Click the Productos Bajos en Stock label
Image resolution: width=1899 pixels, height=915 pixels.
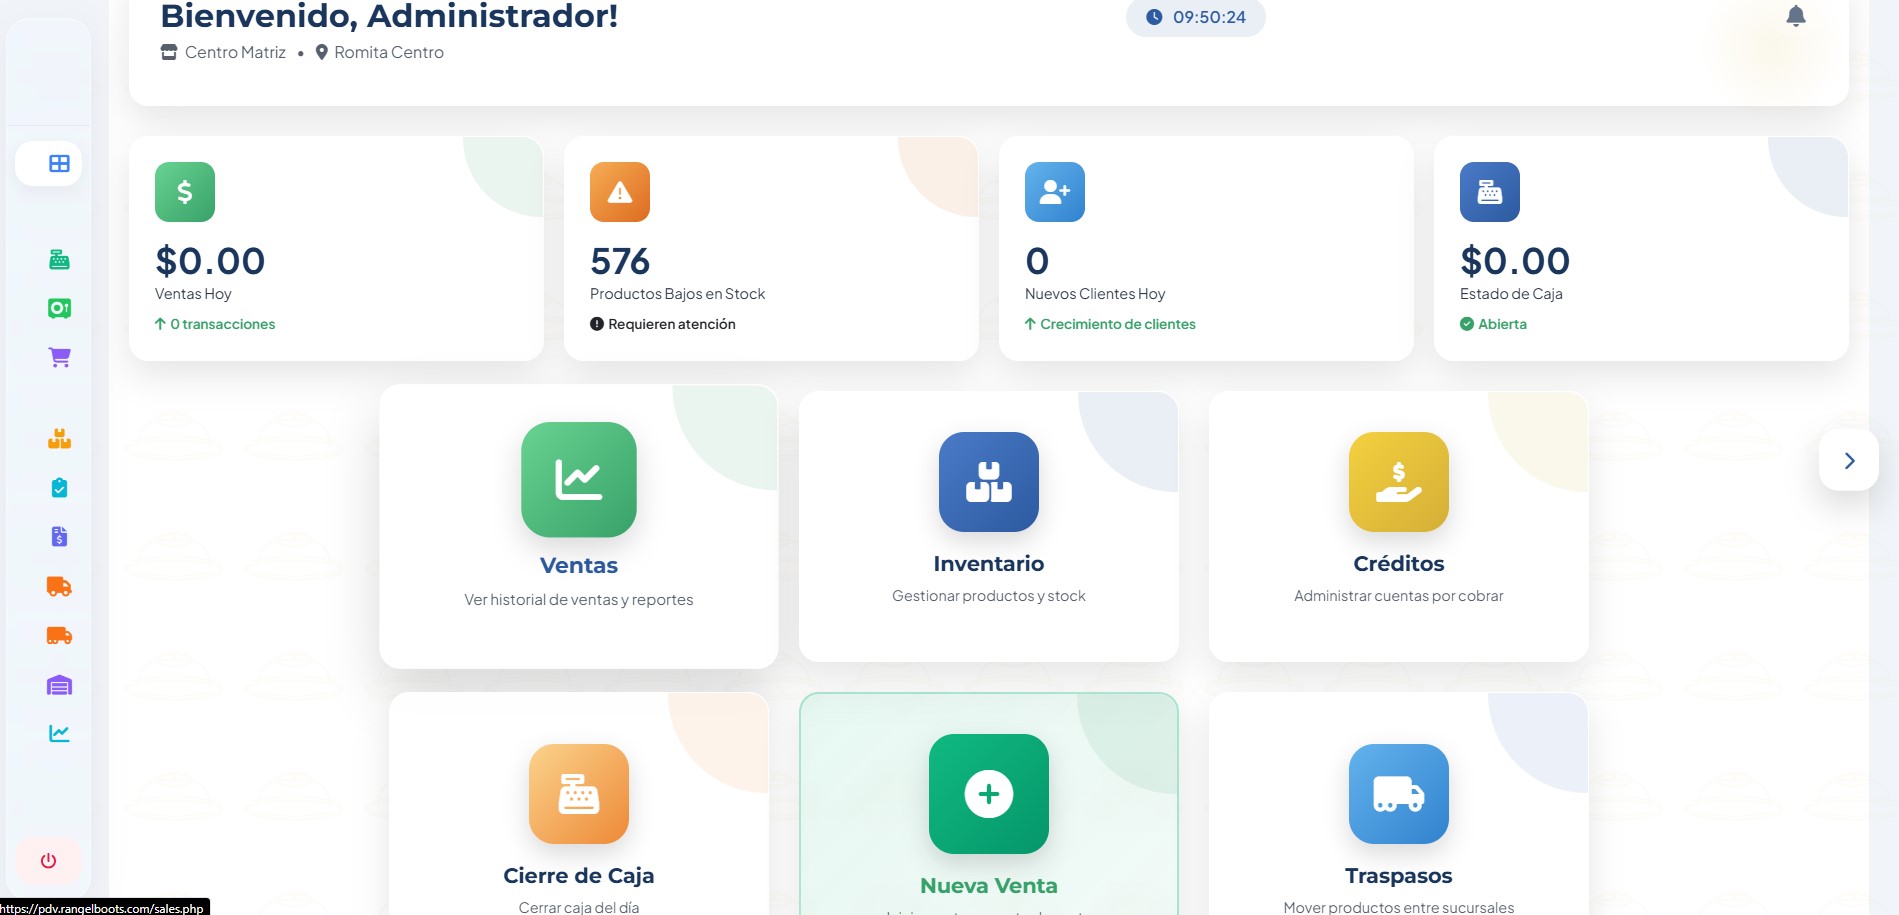click(x=677, y=294)
